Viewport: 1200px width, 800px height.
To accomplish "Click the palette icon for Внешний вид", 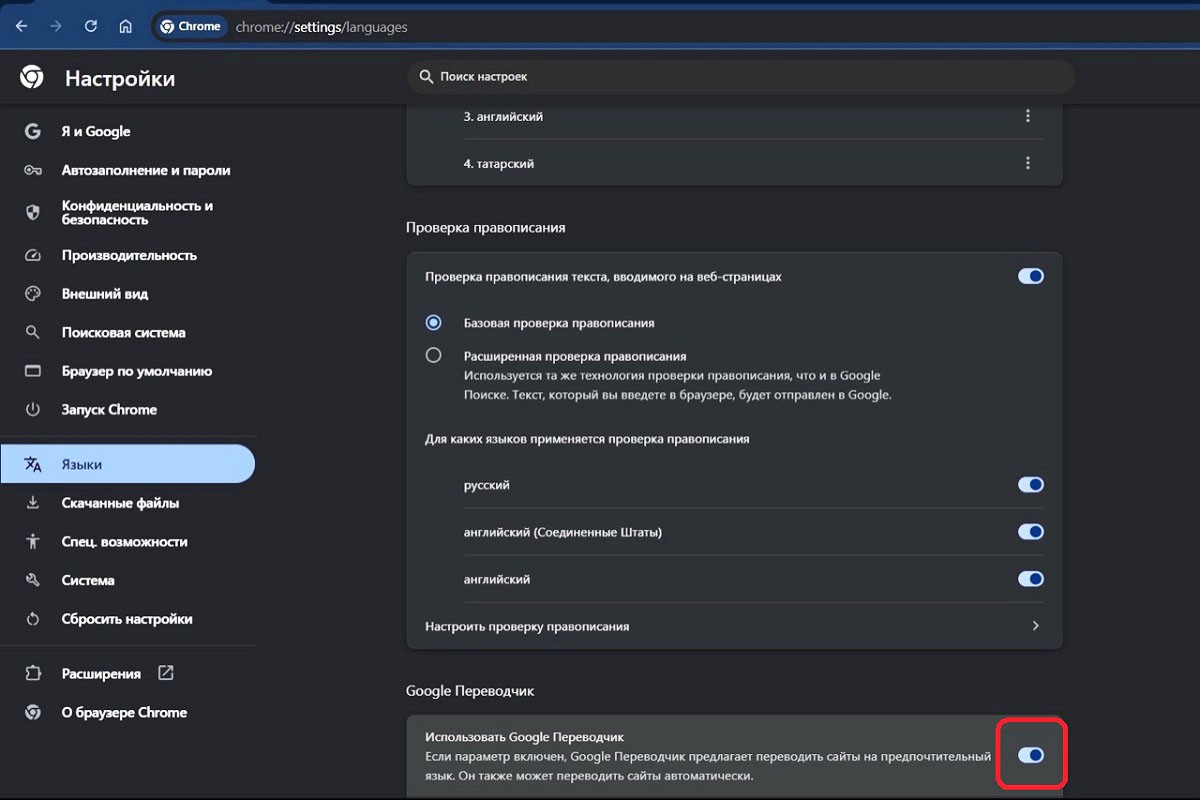I will [x=33, y=294].
